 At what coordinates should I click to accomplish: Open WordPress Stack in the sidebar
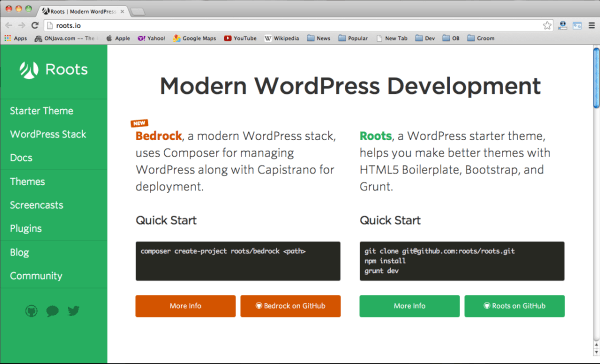click(48, 134)
